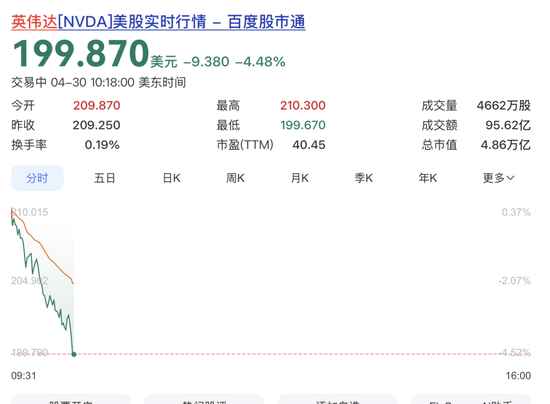Click the 16:00 time axis label
This screenshot has width=550, height=404.
[518, 376]
